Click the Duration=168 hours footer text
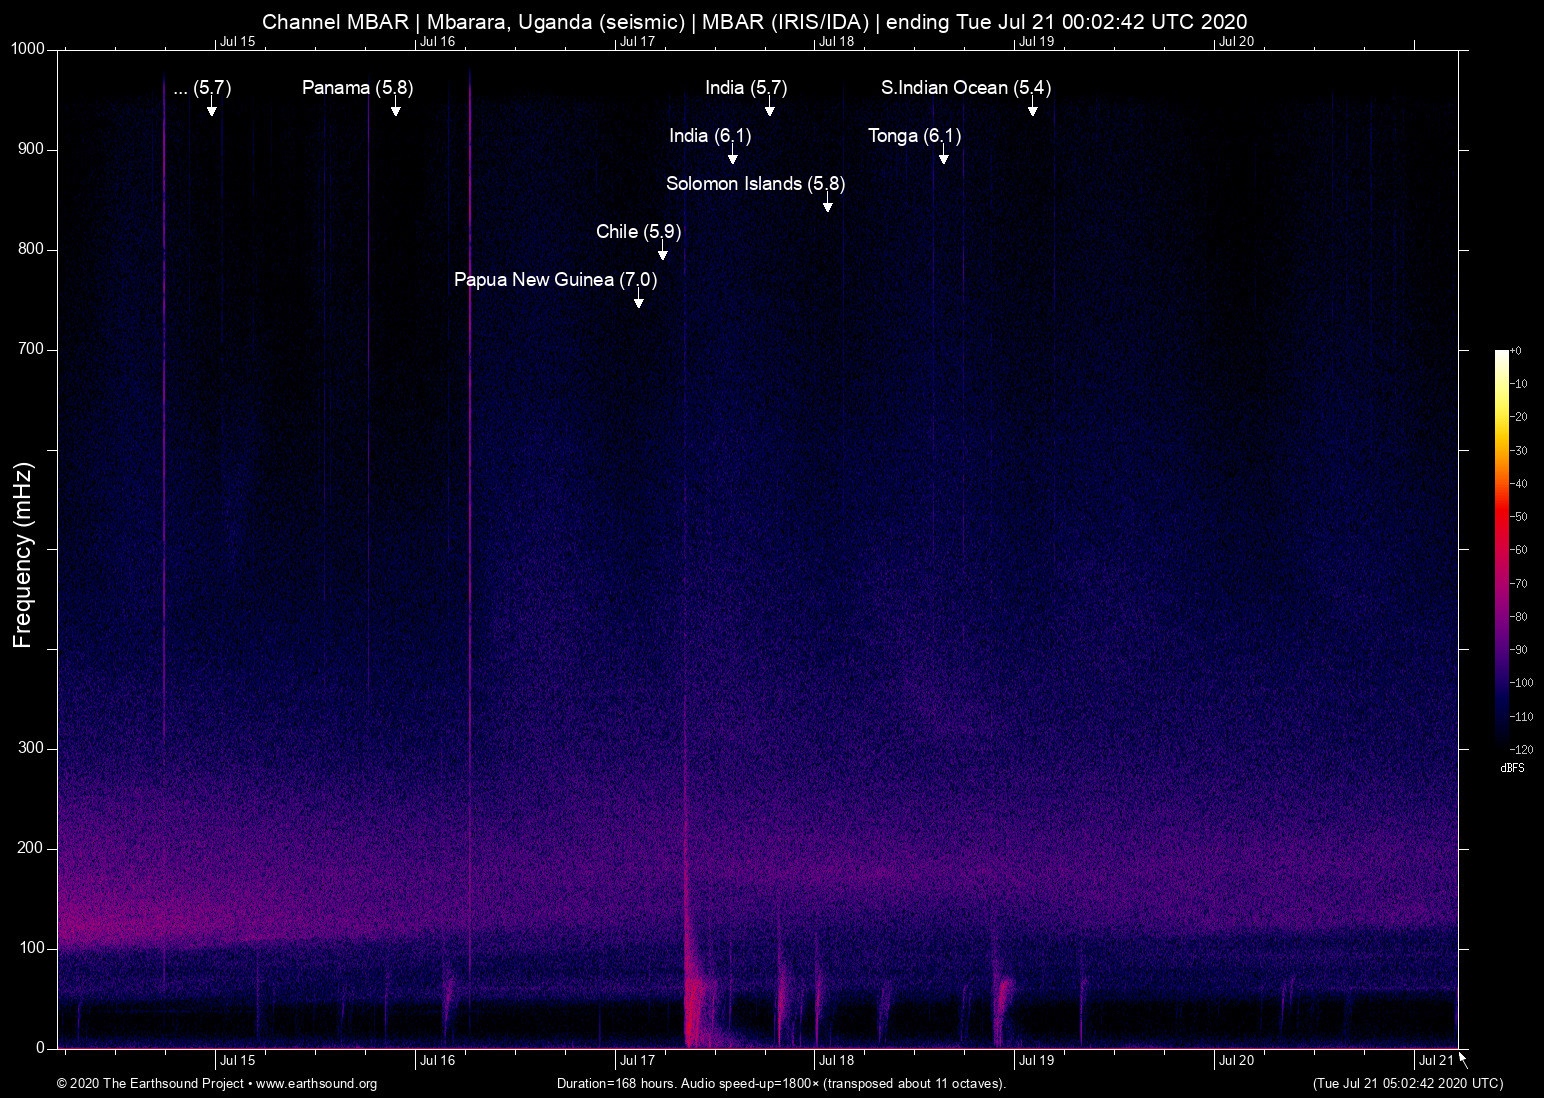The image size is (1544, 1098). pyautogui.click(x=780, y=1084)
